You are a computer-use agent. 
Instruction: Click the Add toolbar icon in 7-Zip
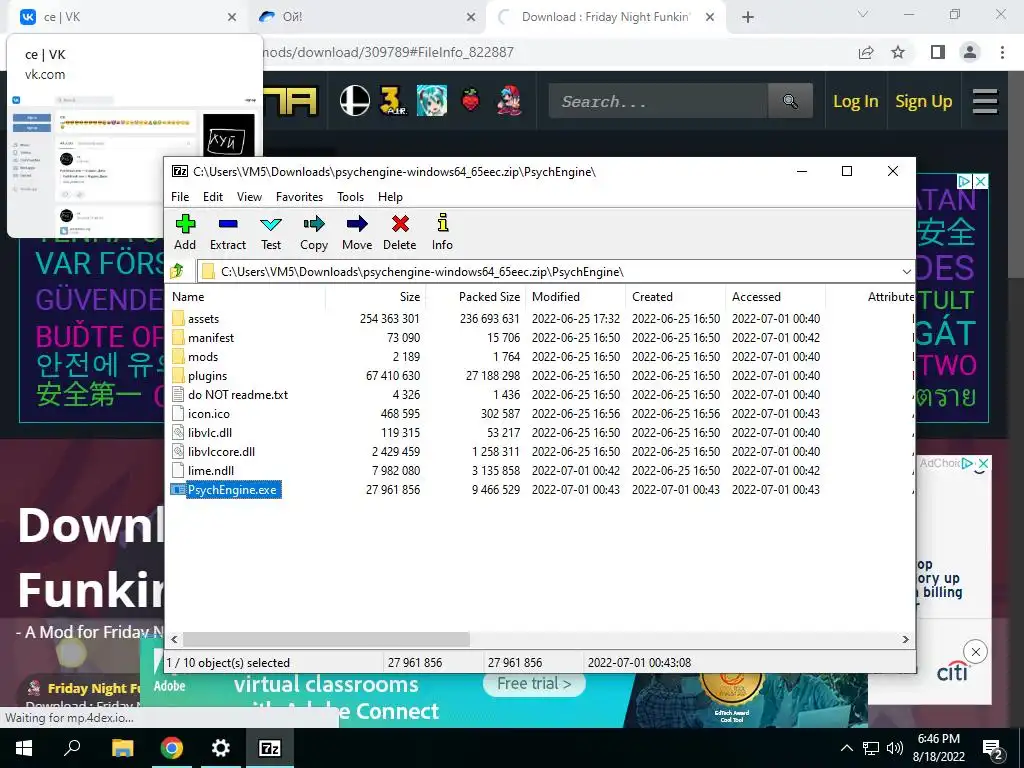coord(185,224)
